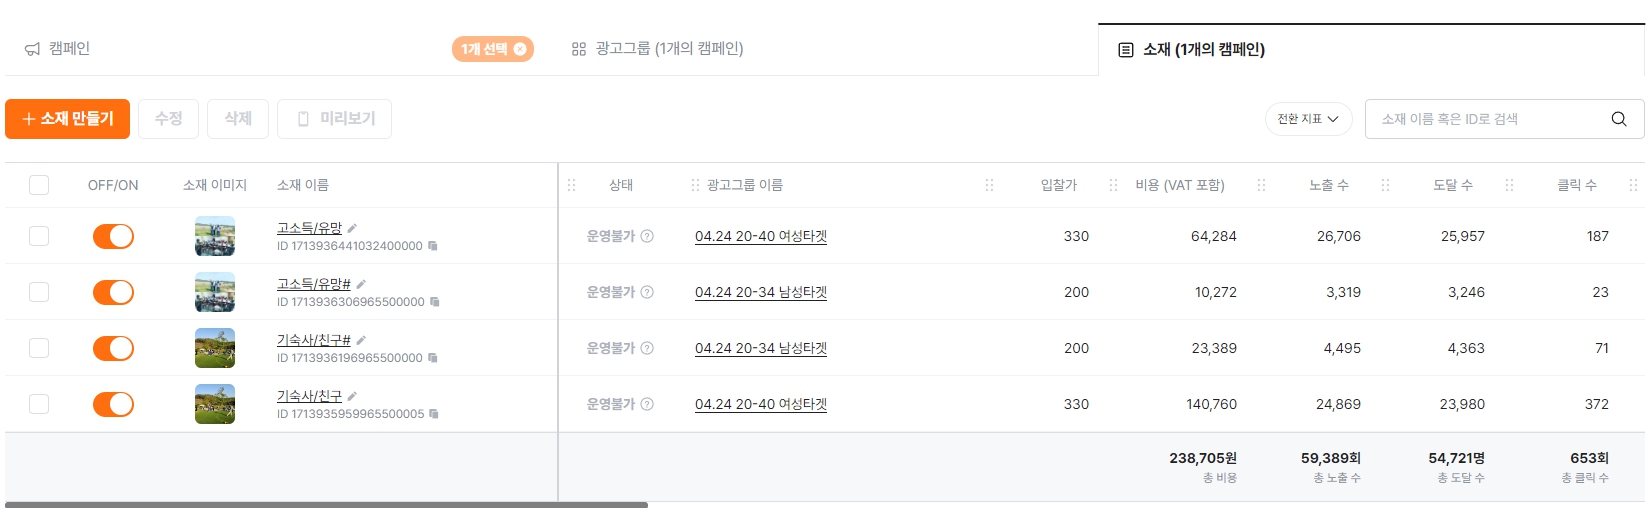
Task: Click the search magnifier icon
Action: (x=1618, y=119)
